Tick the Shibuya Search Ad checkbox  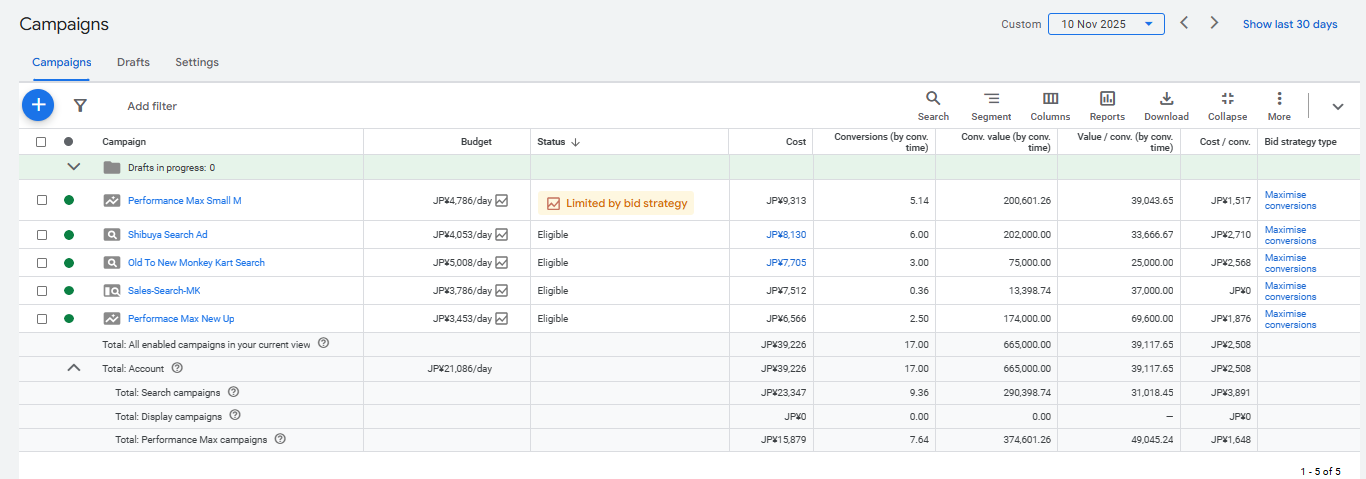click(x=42, y=235)
